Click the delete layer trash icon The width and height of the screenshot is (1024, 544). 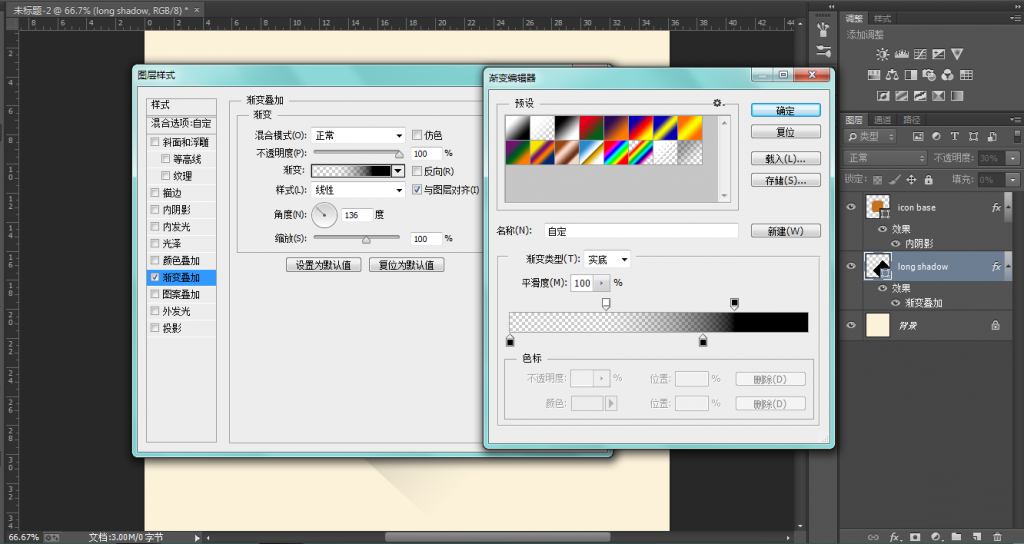coord(997,537)
